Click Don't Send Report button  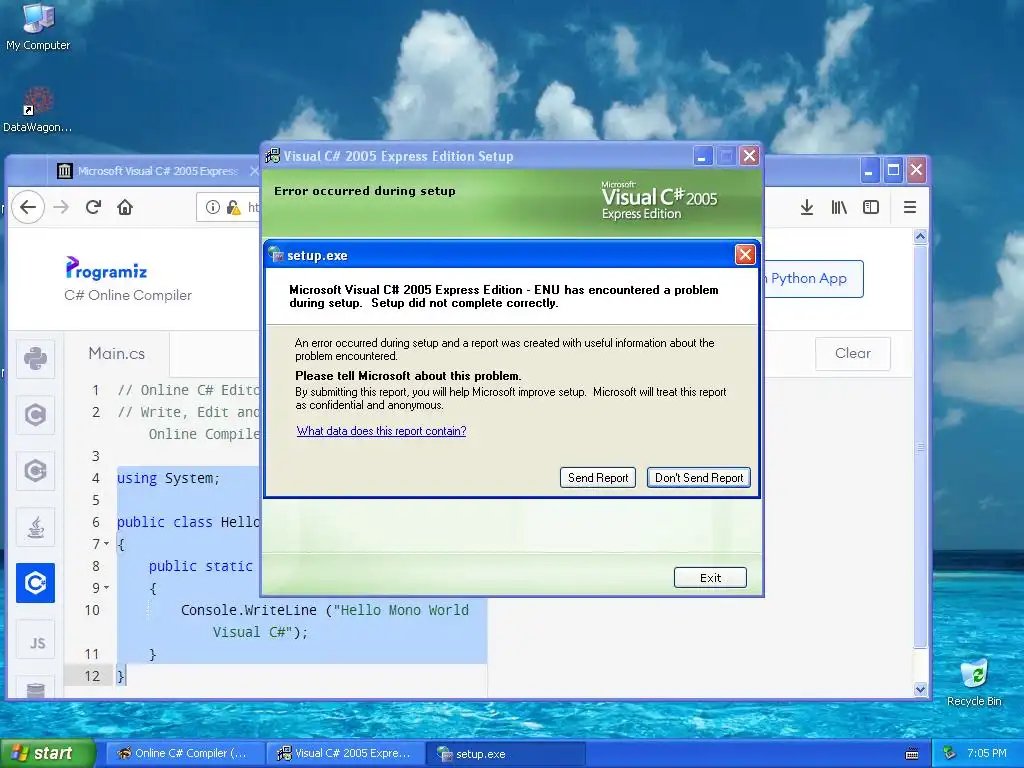tap(699, 477)
